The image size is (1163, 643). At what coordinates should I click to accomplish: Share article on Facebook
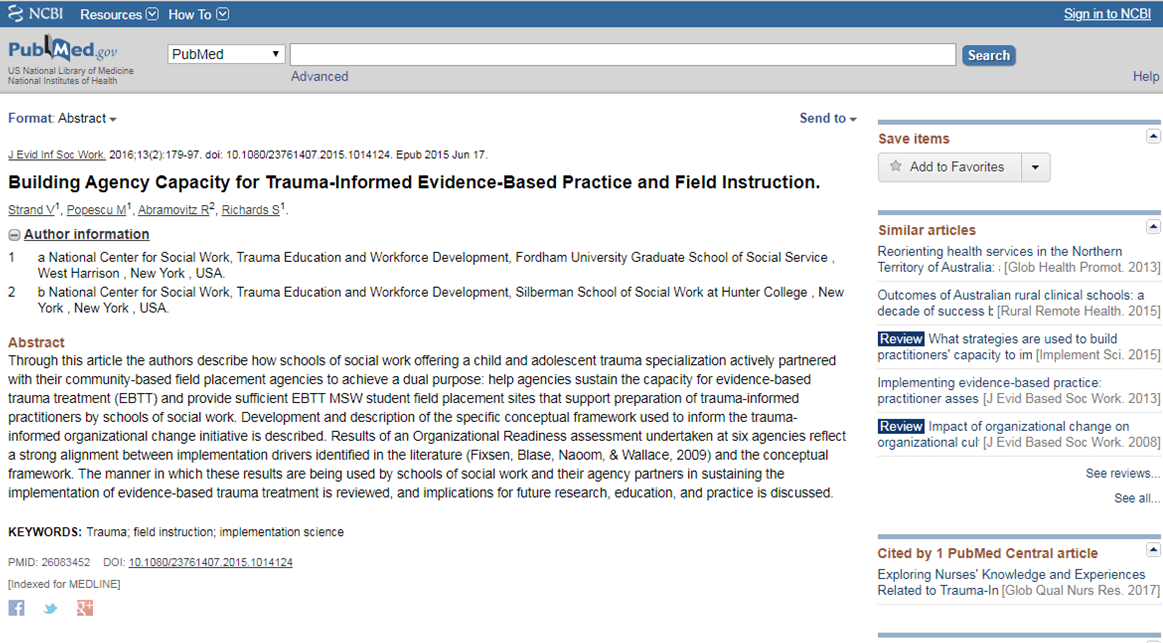[x=16, y=608]
